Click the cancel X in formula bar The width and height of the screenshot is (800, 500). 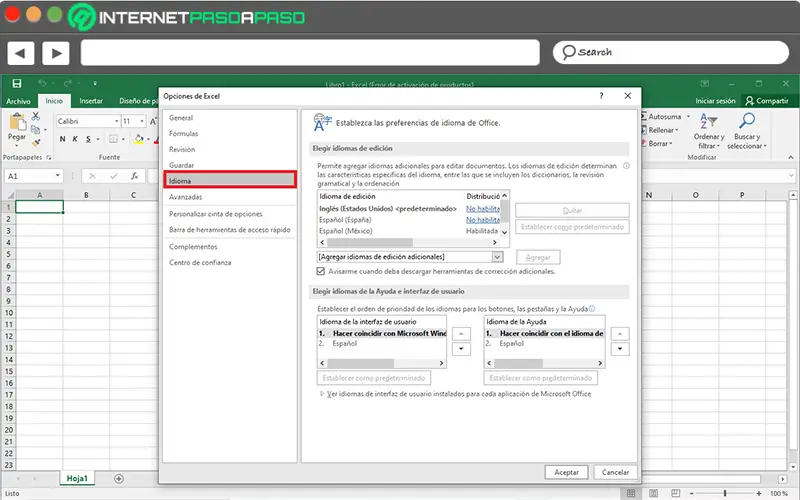click(x=92, y=176)
